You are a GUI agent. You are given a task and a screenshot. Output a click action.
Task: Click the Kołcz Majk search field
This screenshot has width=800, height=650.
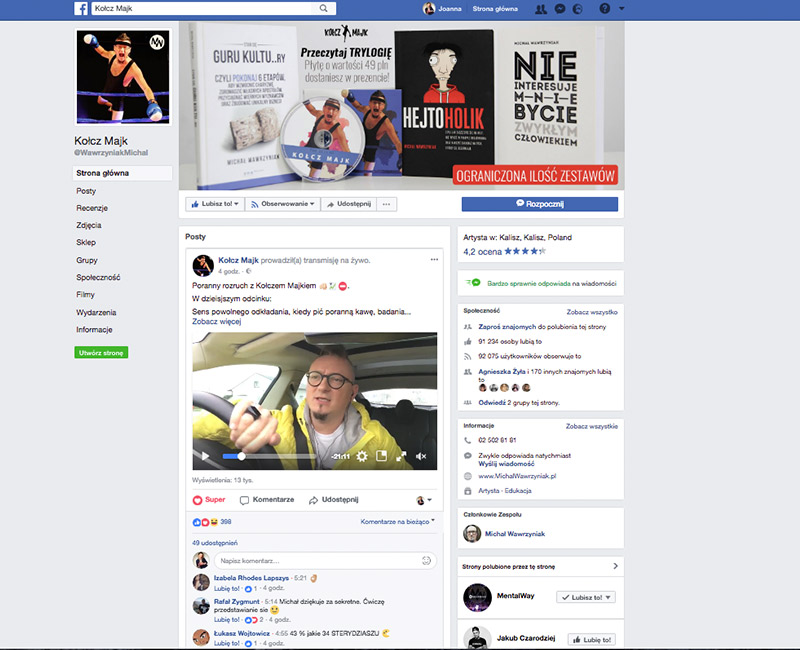coord(204,8)
